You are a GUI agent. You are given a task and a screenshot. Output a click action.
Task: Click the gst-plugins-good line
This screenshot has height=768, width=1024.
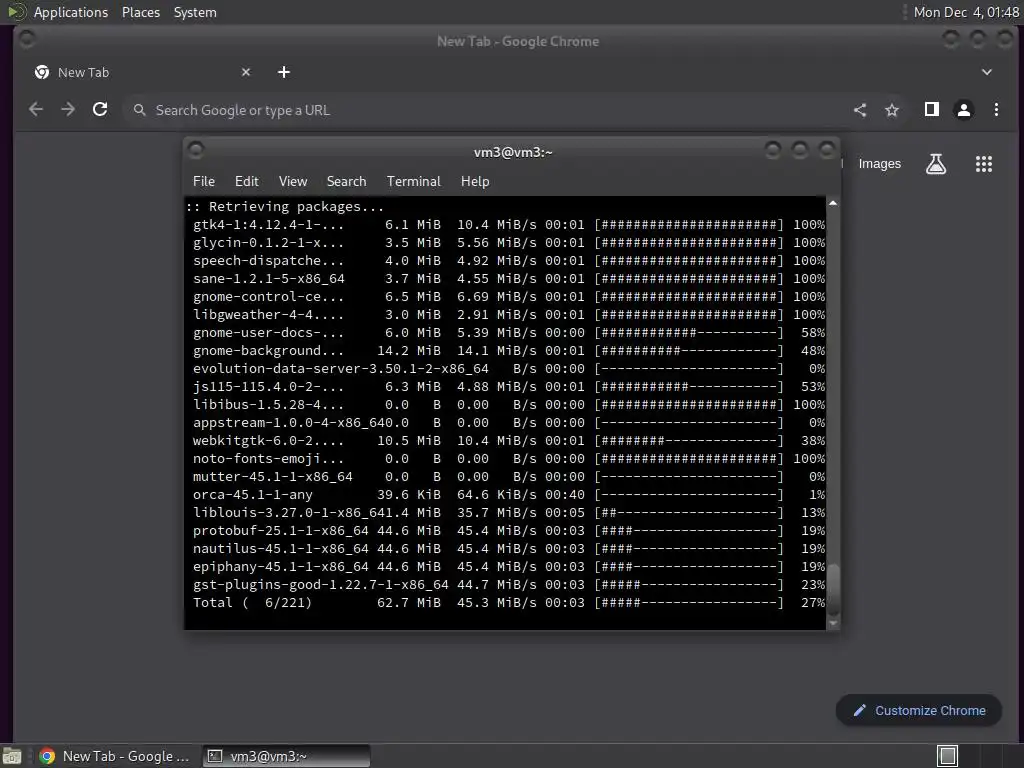pyautogui.click(x=509, y=584)
